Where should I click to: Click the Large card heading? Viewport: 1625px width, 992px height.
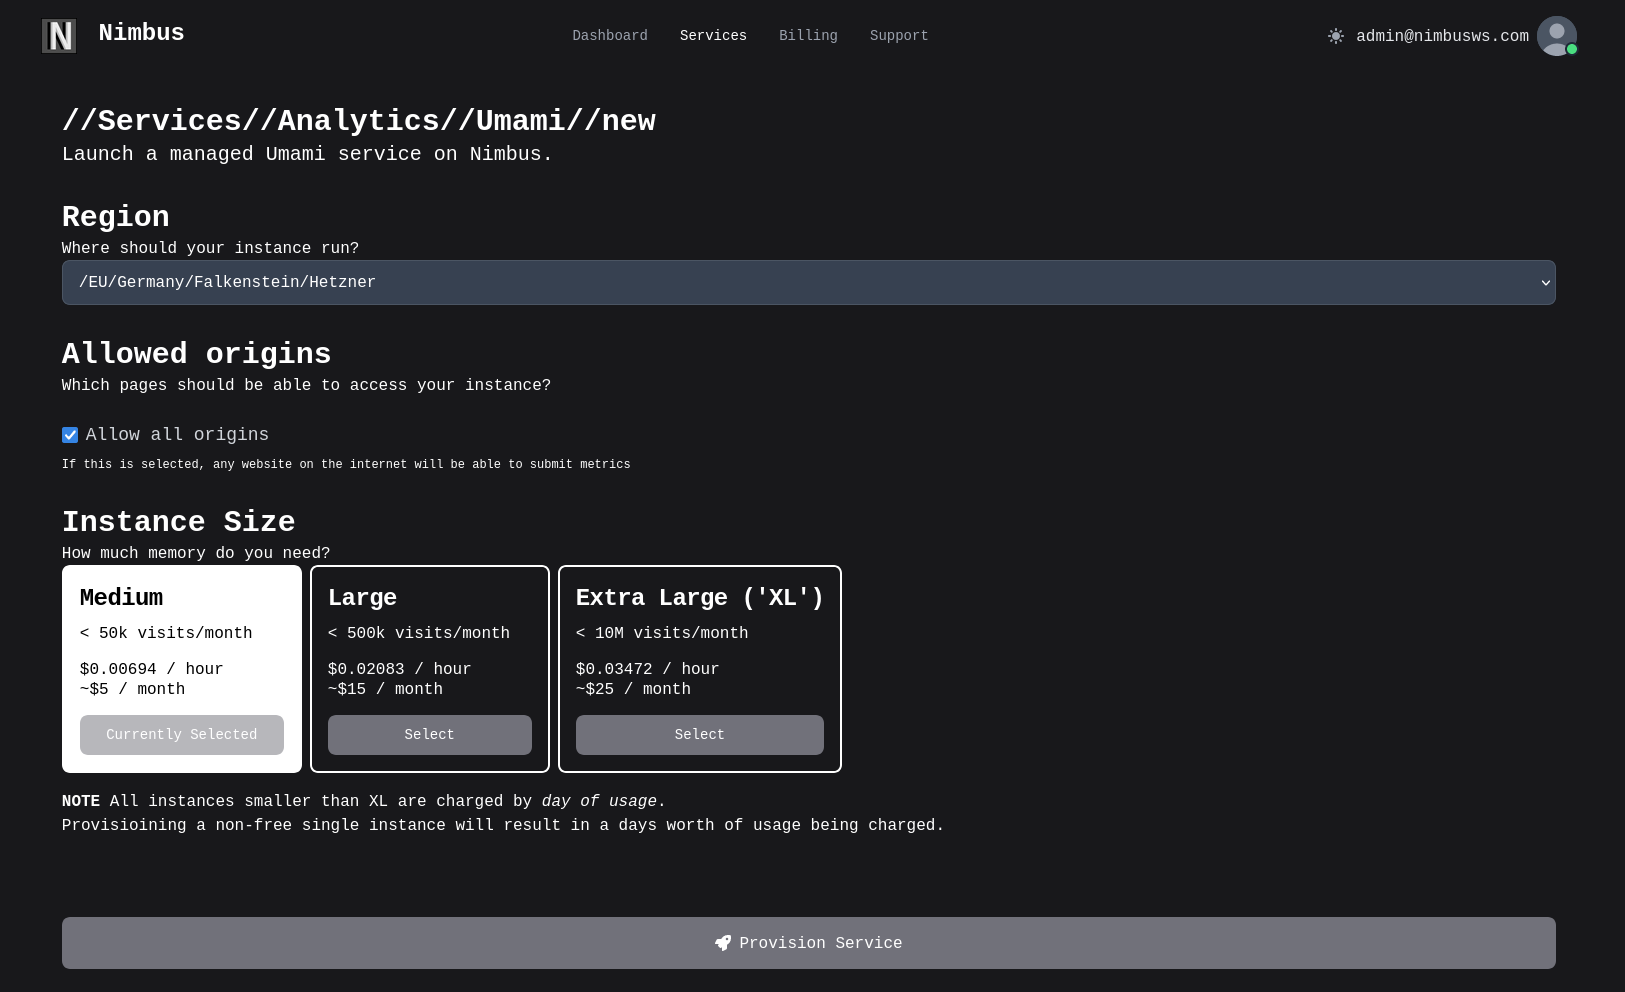(362, 598)
